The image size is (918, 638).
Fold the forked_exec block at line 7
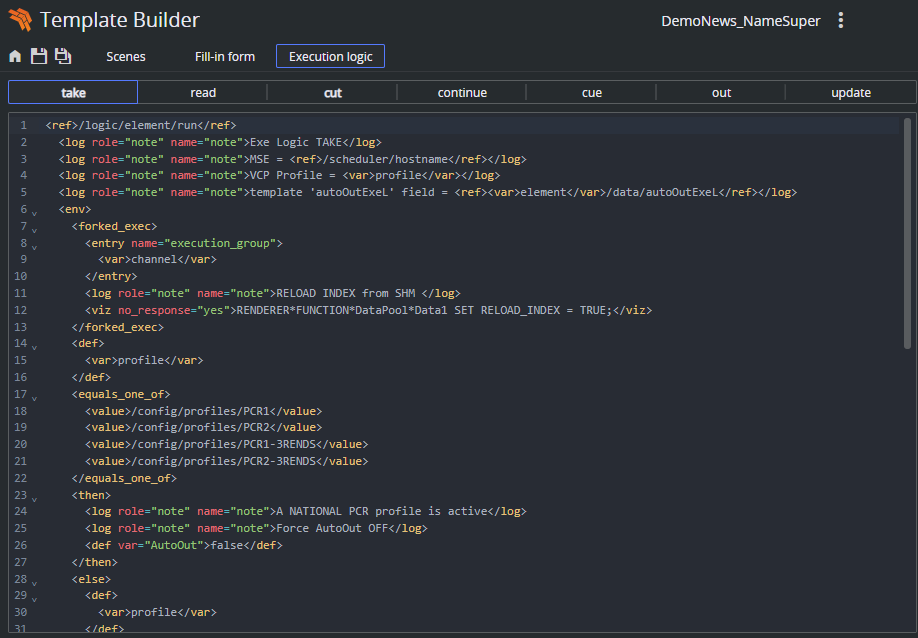coord(34,229)
